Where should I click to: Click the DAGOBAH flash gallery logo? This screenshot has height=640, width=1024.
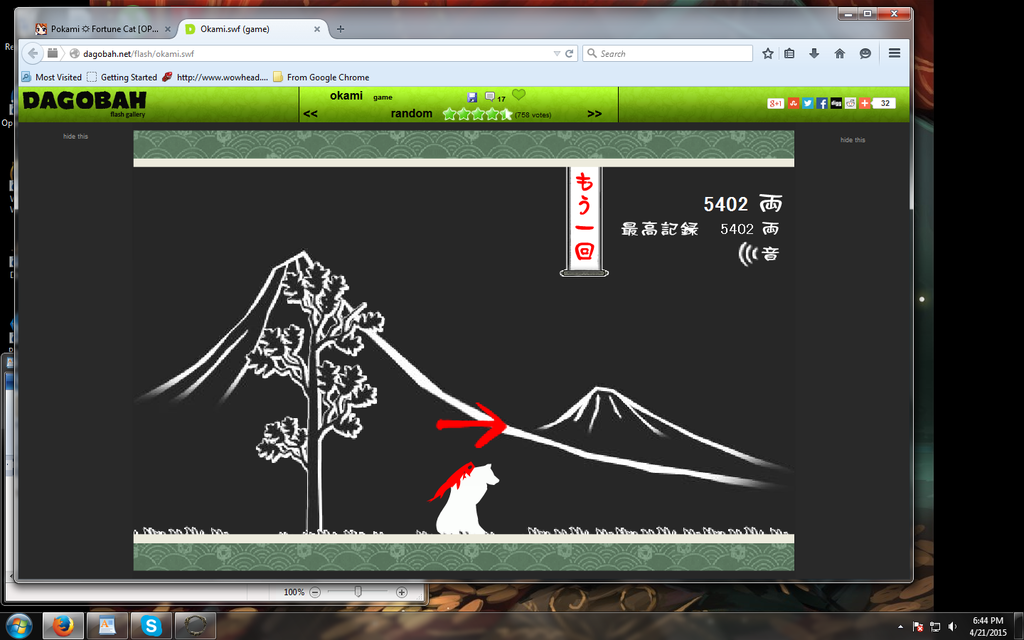click(84, 103)
